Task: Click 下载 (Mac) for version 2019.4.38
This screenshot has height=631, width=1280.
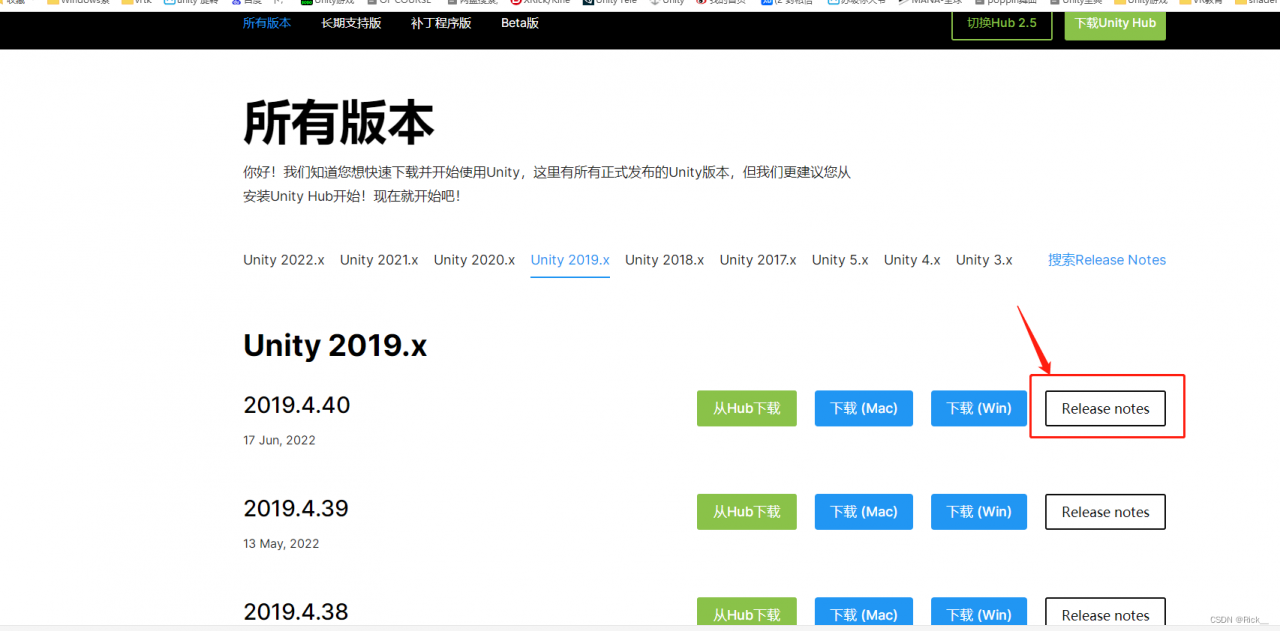Action: coord(864,614)
